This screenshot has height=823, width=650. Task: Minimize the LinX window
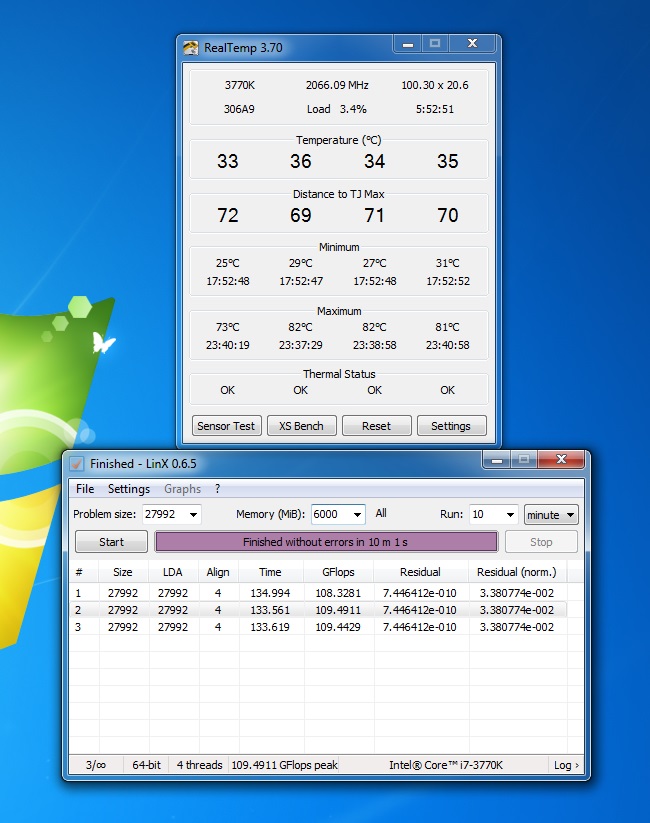pos(497,460)
